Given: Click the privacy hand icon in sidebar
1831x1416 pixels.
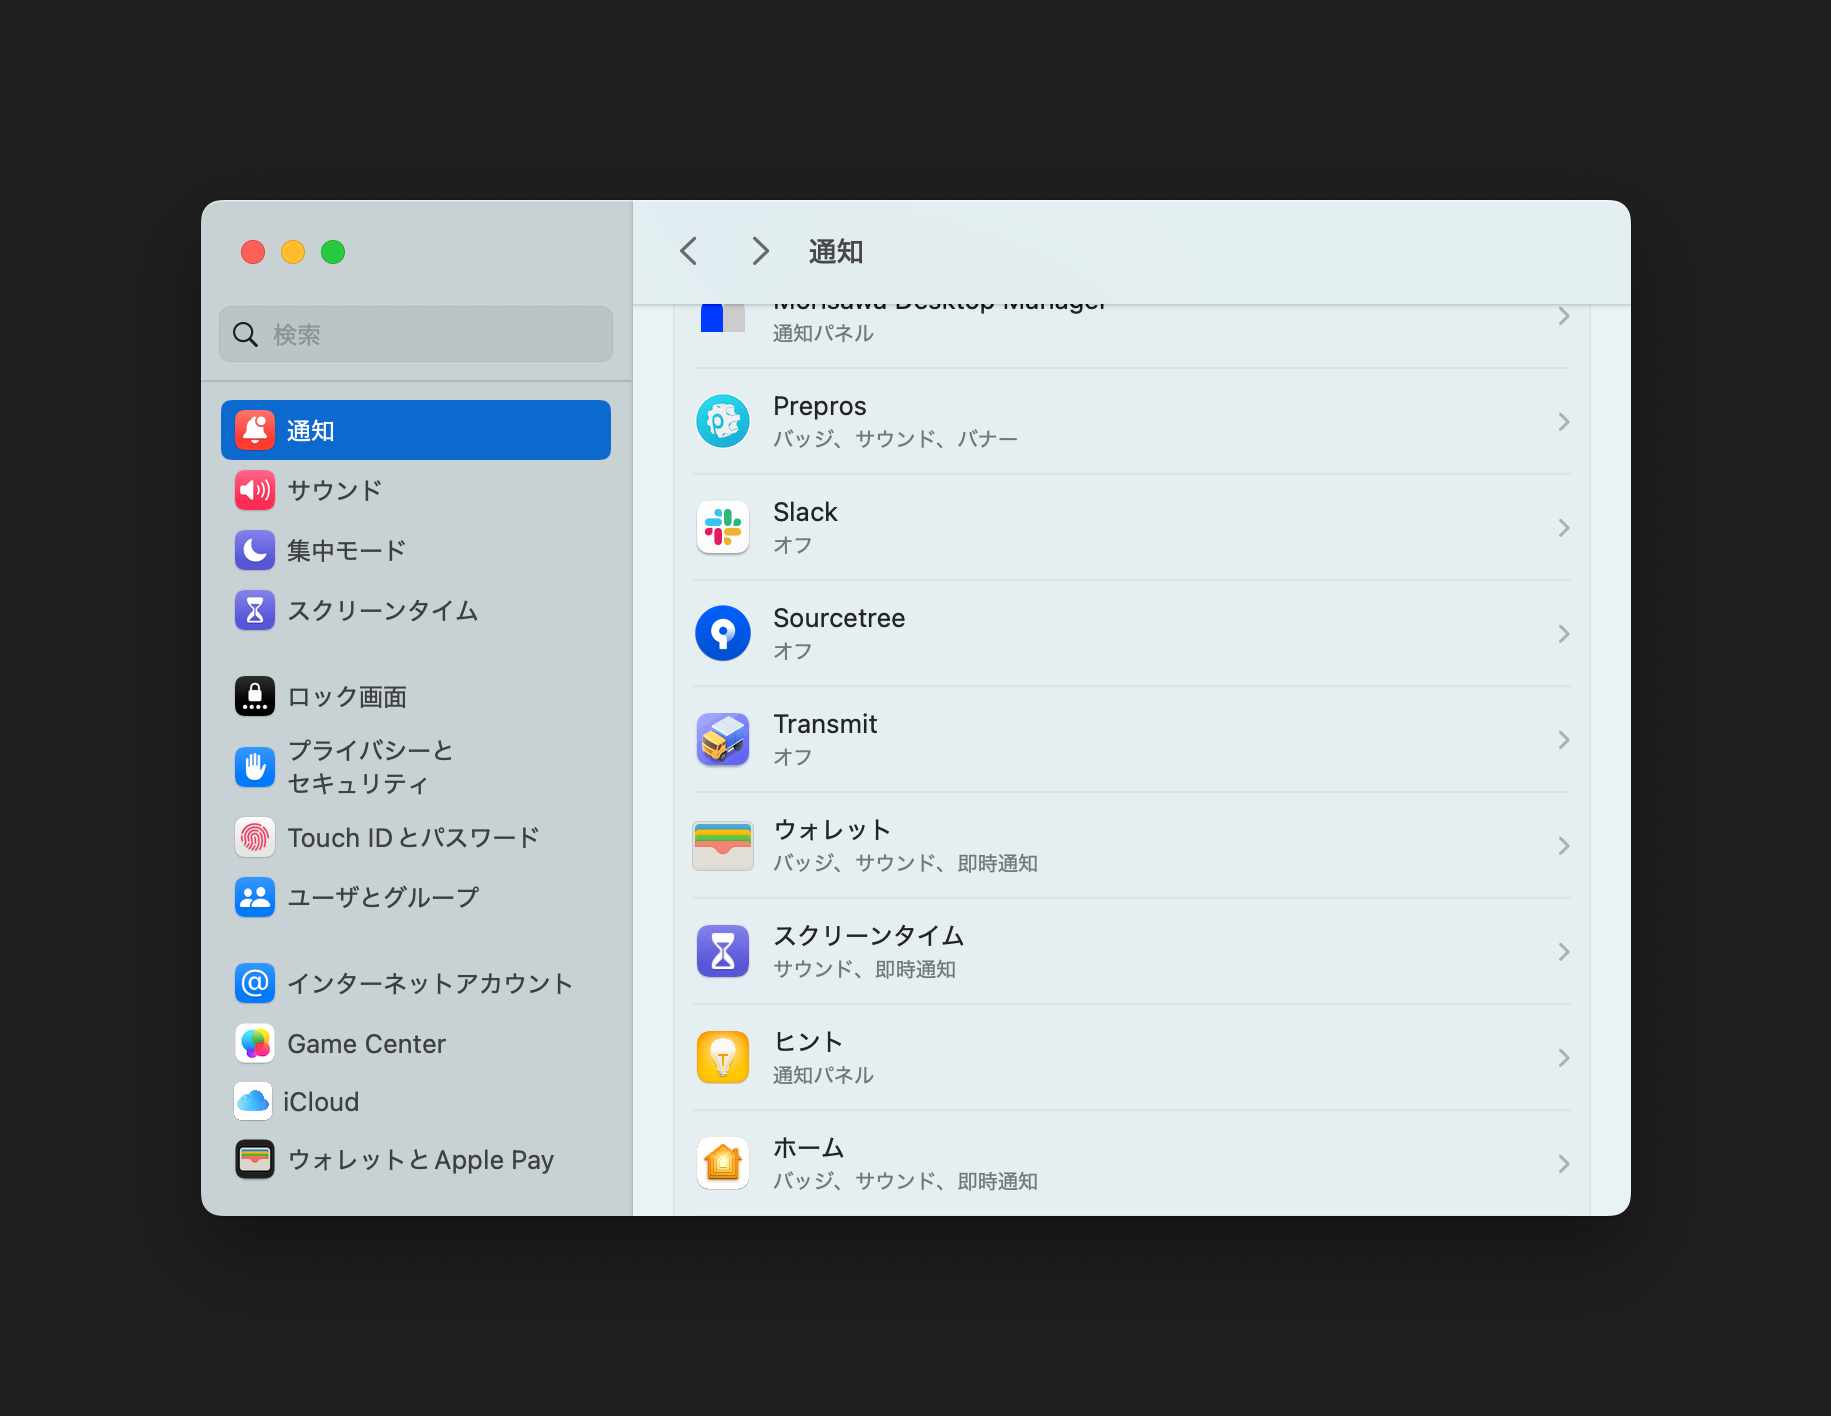Looking at the screenshot, I should pos(255,767).
